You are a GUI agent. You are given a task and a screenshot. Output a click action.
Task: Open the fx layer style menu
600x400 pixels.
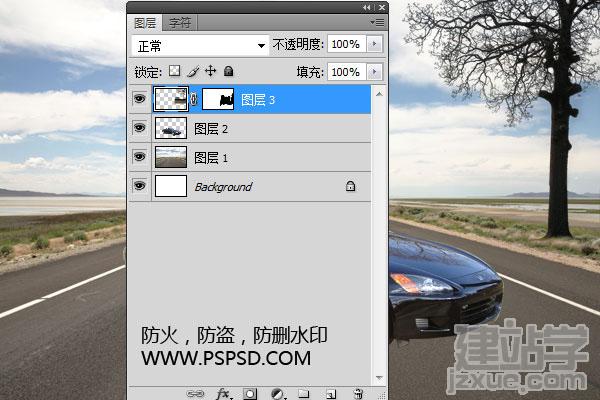(223, 393)
